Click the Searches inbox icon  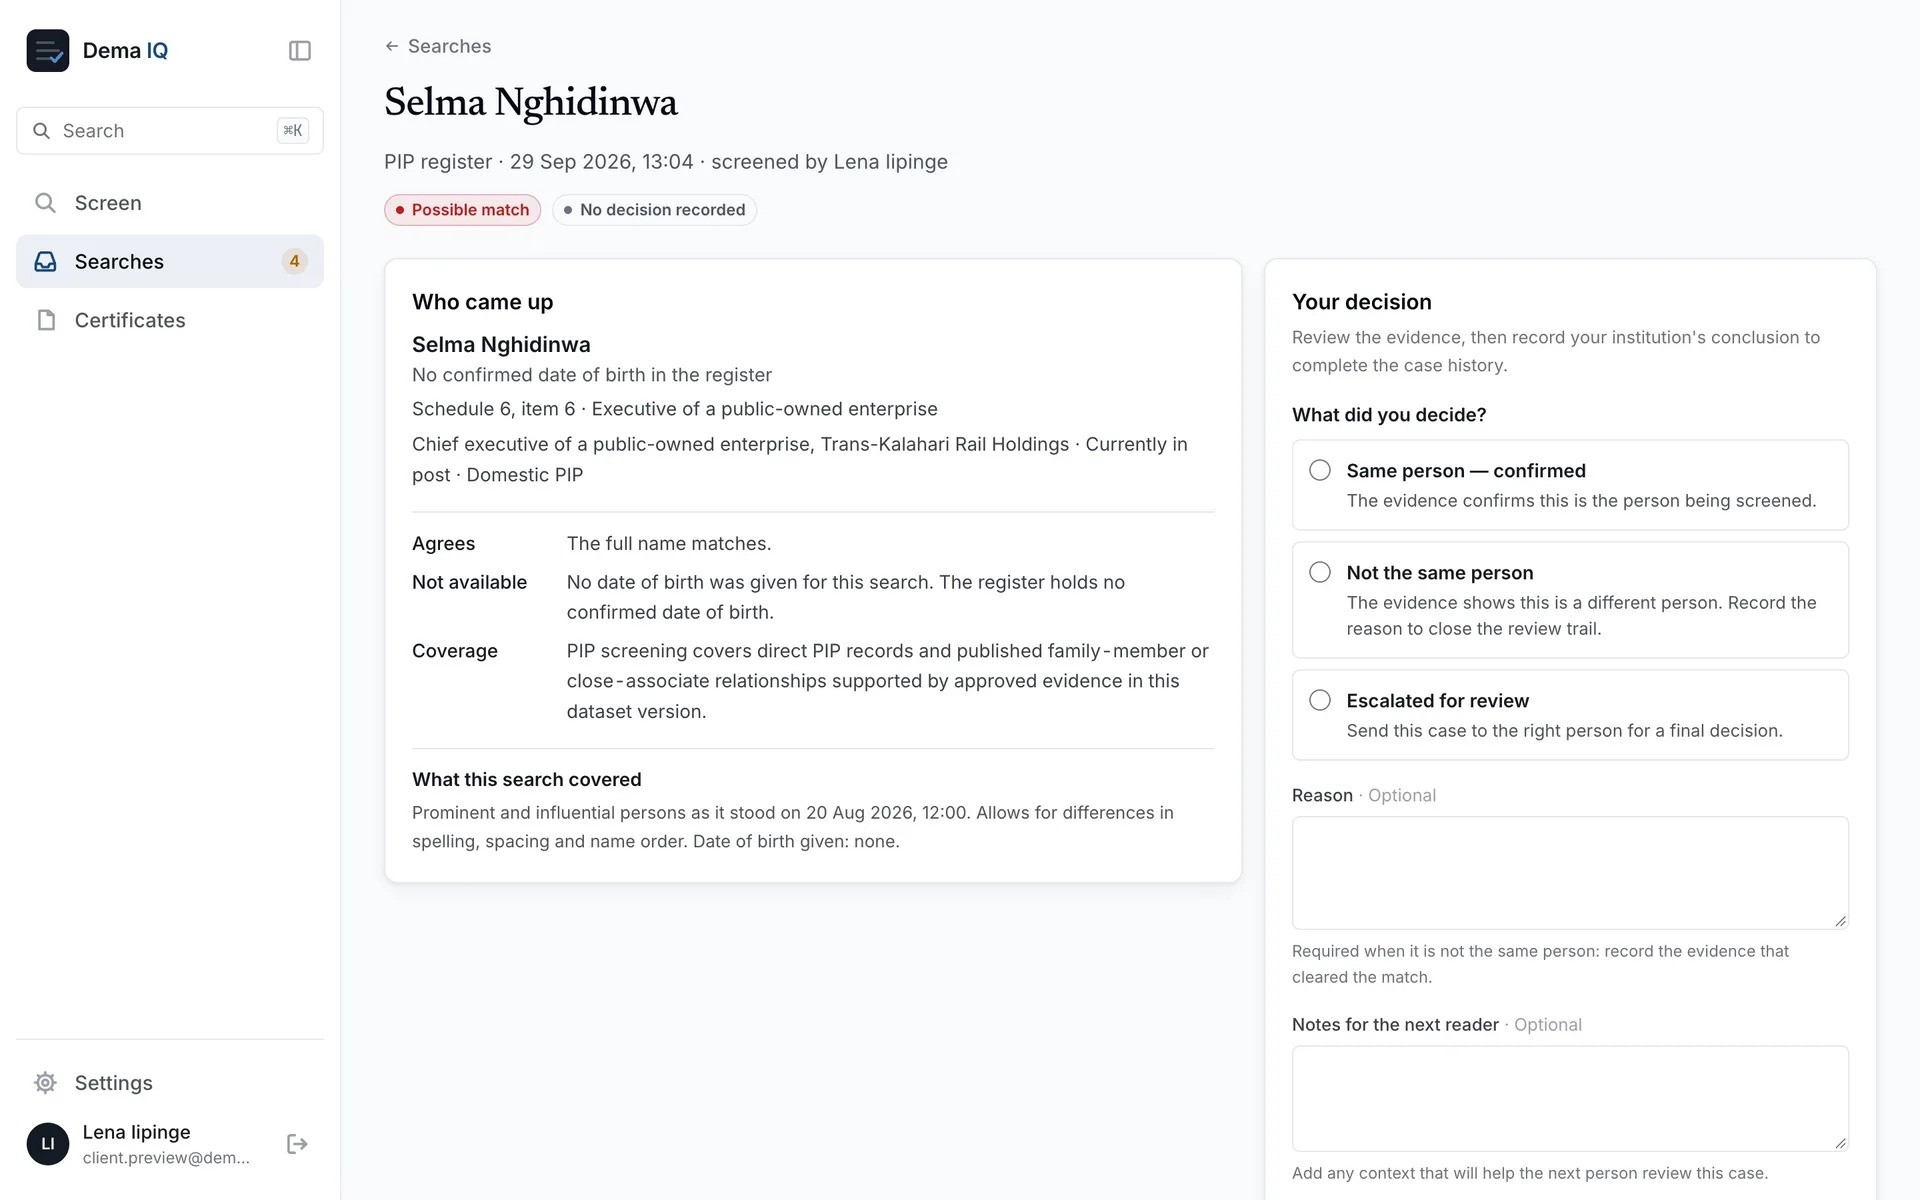pyautogui.click(x=45, y=262)
